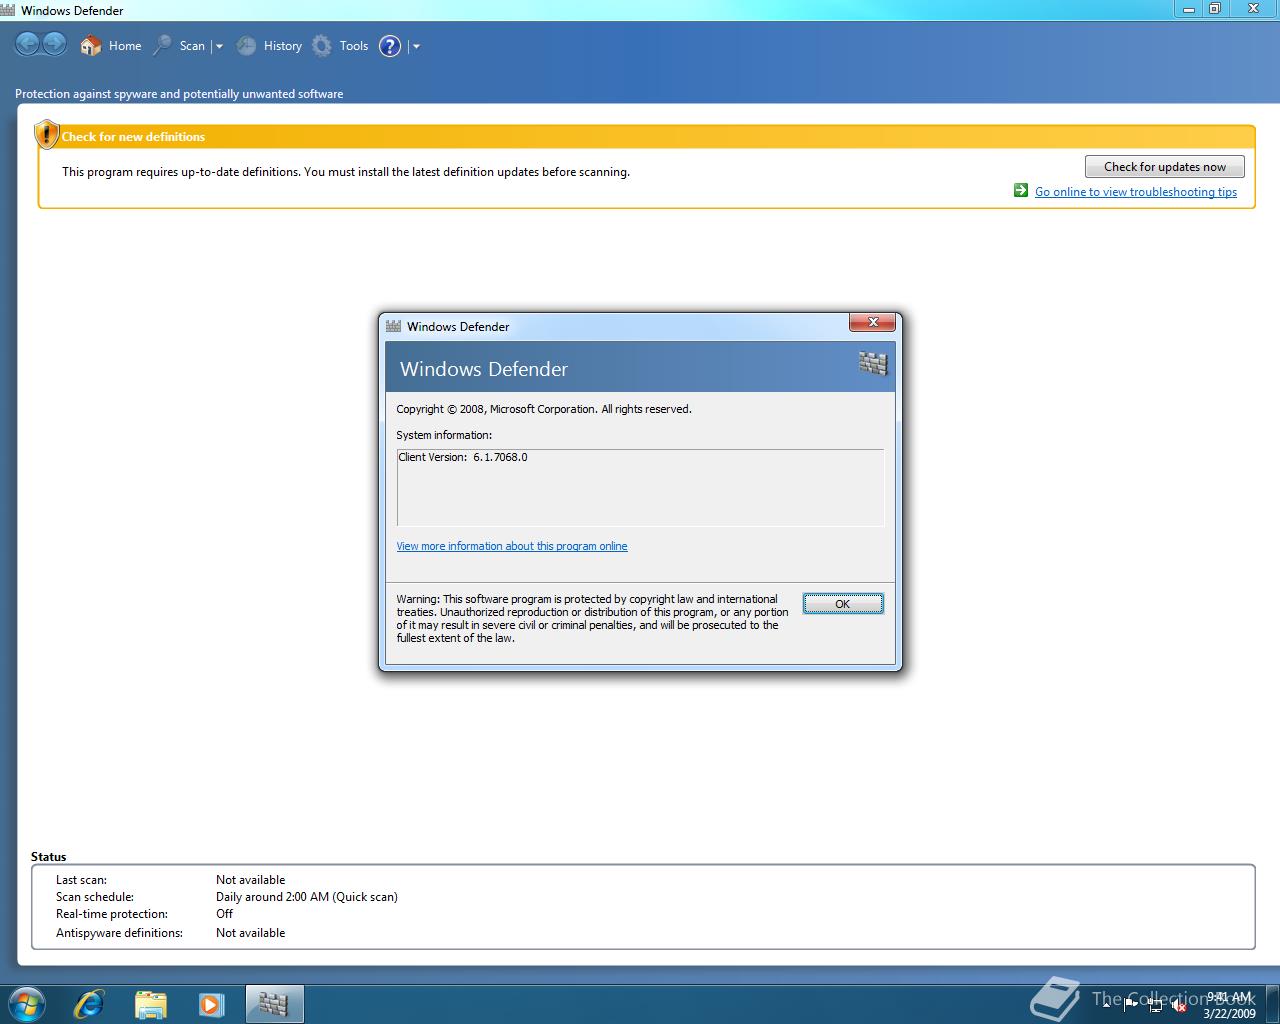Restore down the main Defender window
The image size is (1280, 1024).
tap(1215, 9)
